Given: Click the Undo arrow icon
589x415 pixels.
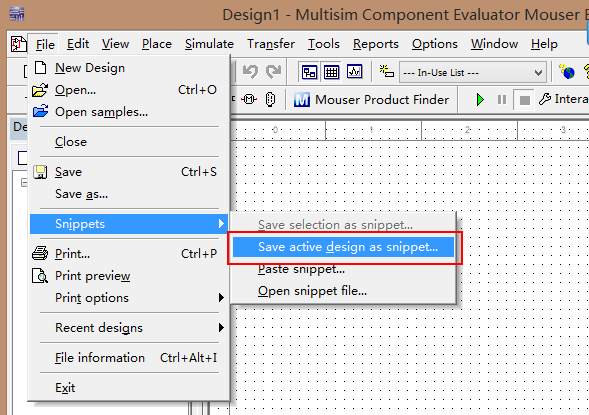Looking at the screenshot, I should click(x=250, y=71).
